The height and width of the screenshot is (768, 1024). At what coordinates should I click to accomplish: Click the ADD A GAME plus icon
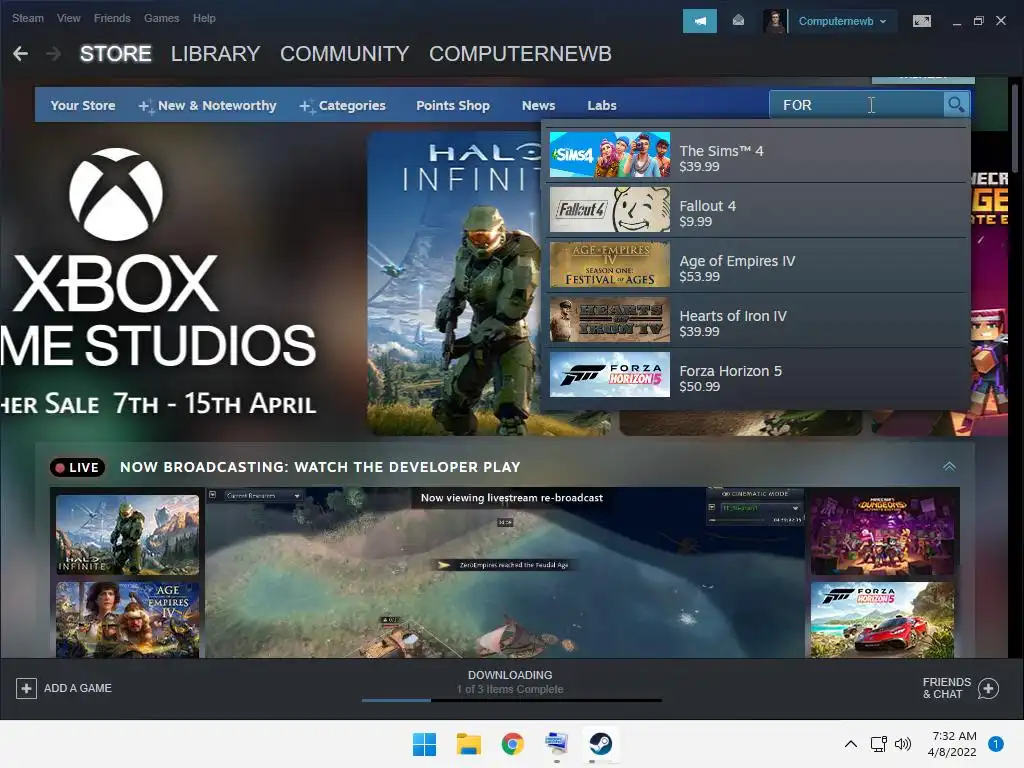point(26,688)
